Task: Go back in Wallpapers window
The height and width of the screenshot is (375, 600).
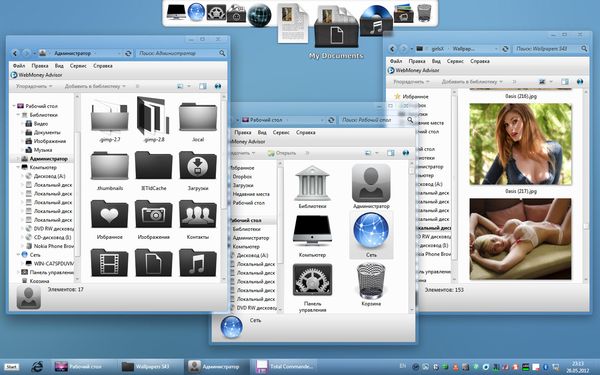Action: [x=392, y=49]
